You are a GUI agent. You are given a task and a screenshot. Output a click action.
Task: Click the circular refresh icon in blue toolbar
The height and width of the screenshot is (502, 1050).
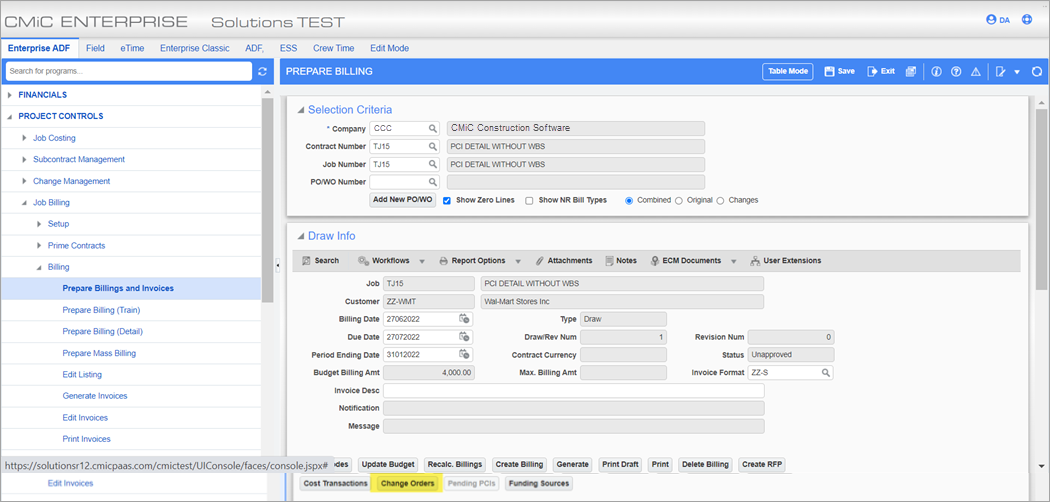[x=1037, y=72]
